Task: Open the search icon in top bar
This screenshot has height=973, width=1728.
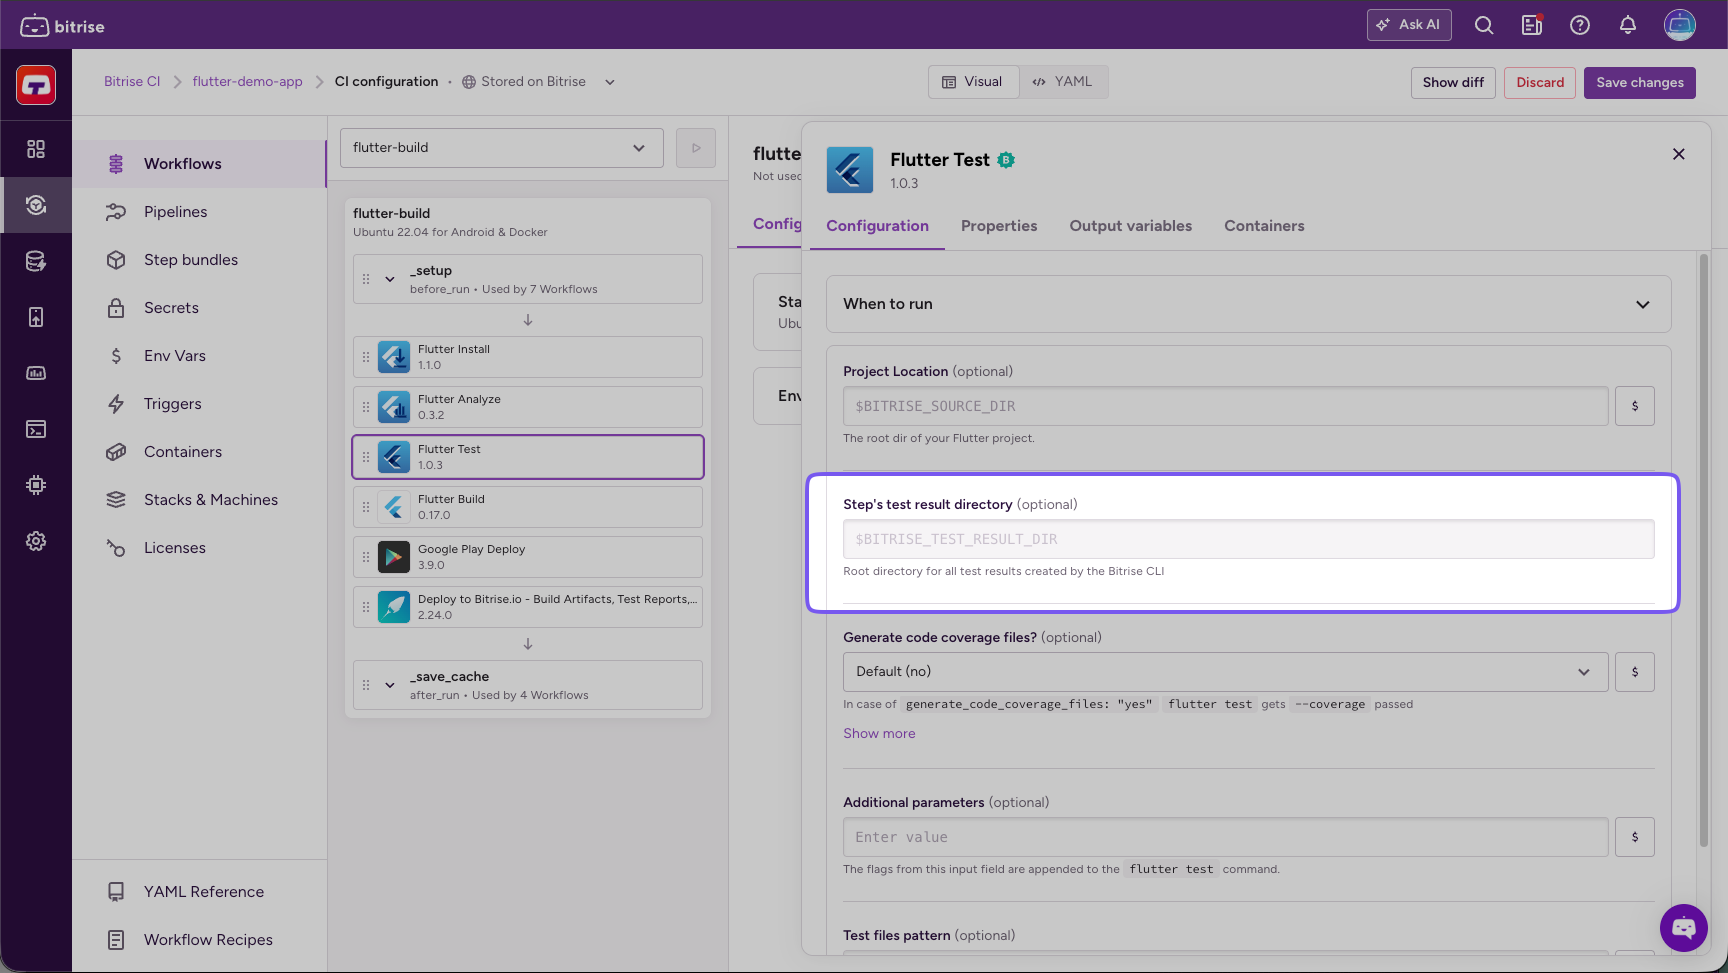Action: [x=1484, y=25]
